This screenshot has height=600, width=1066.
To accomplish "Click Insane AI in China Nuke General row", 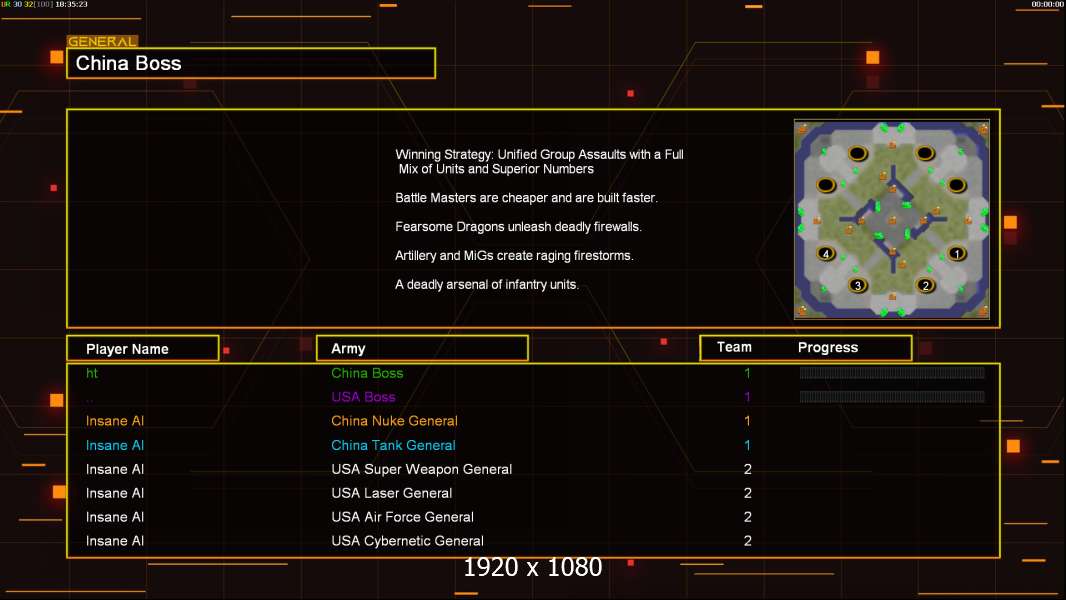I will click(115, 421).
